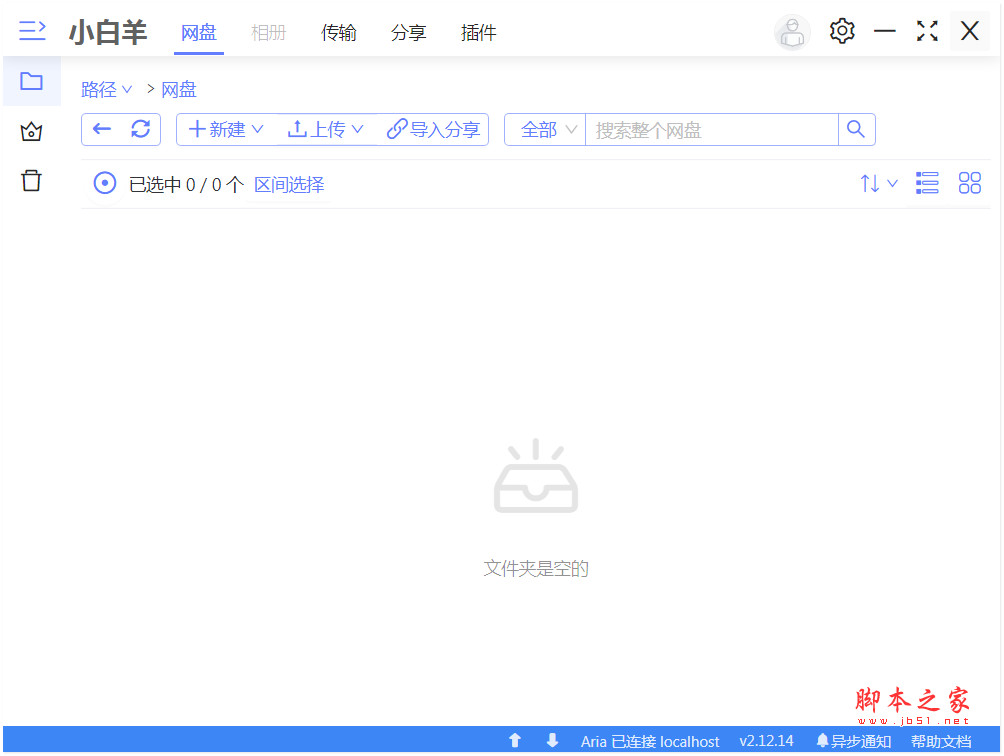Expand the 路径 dropdown
Viewport: 1004px width, 756px height.
pos(106,89)
